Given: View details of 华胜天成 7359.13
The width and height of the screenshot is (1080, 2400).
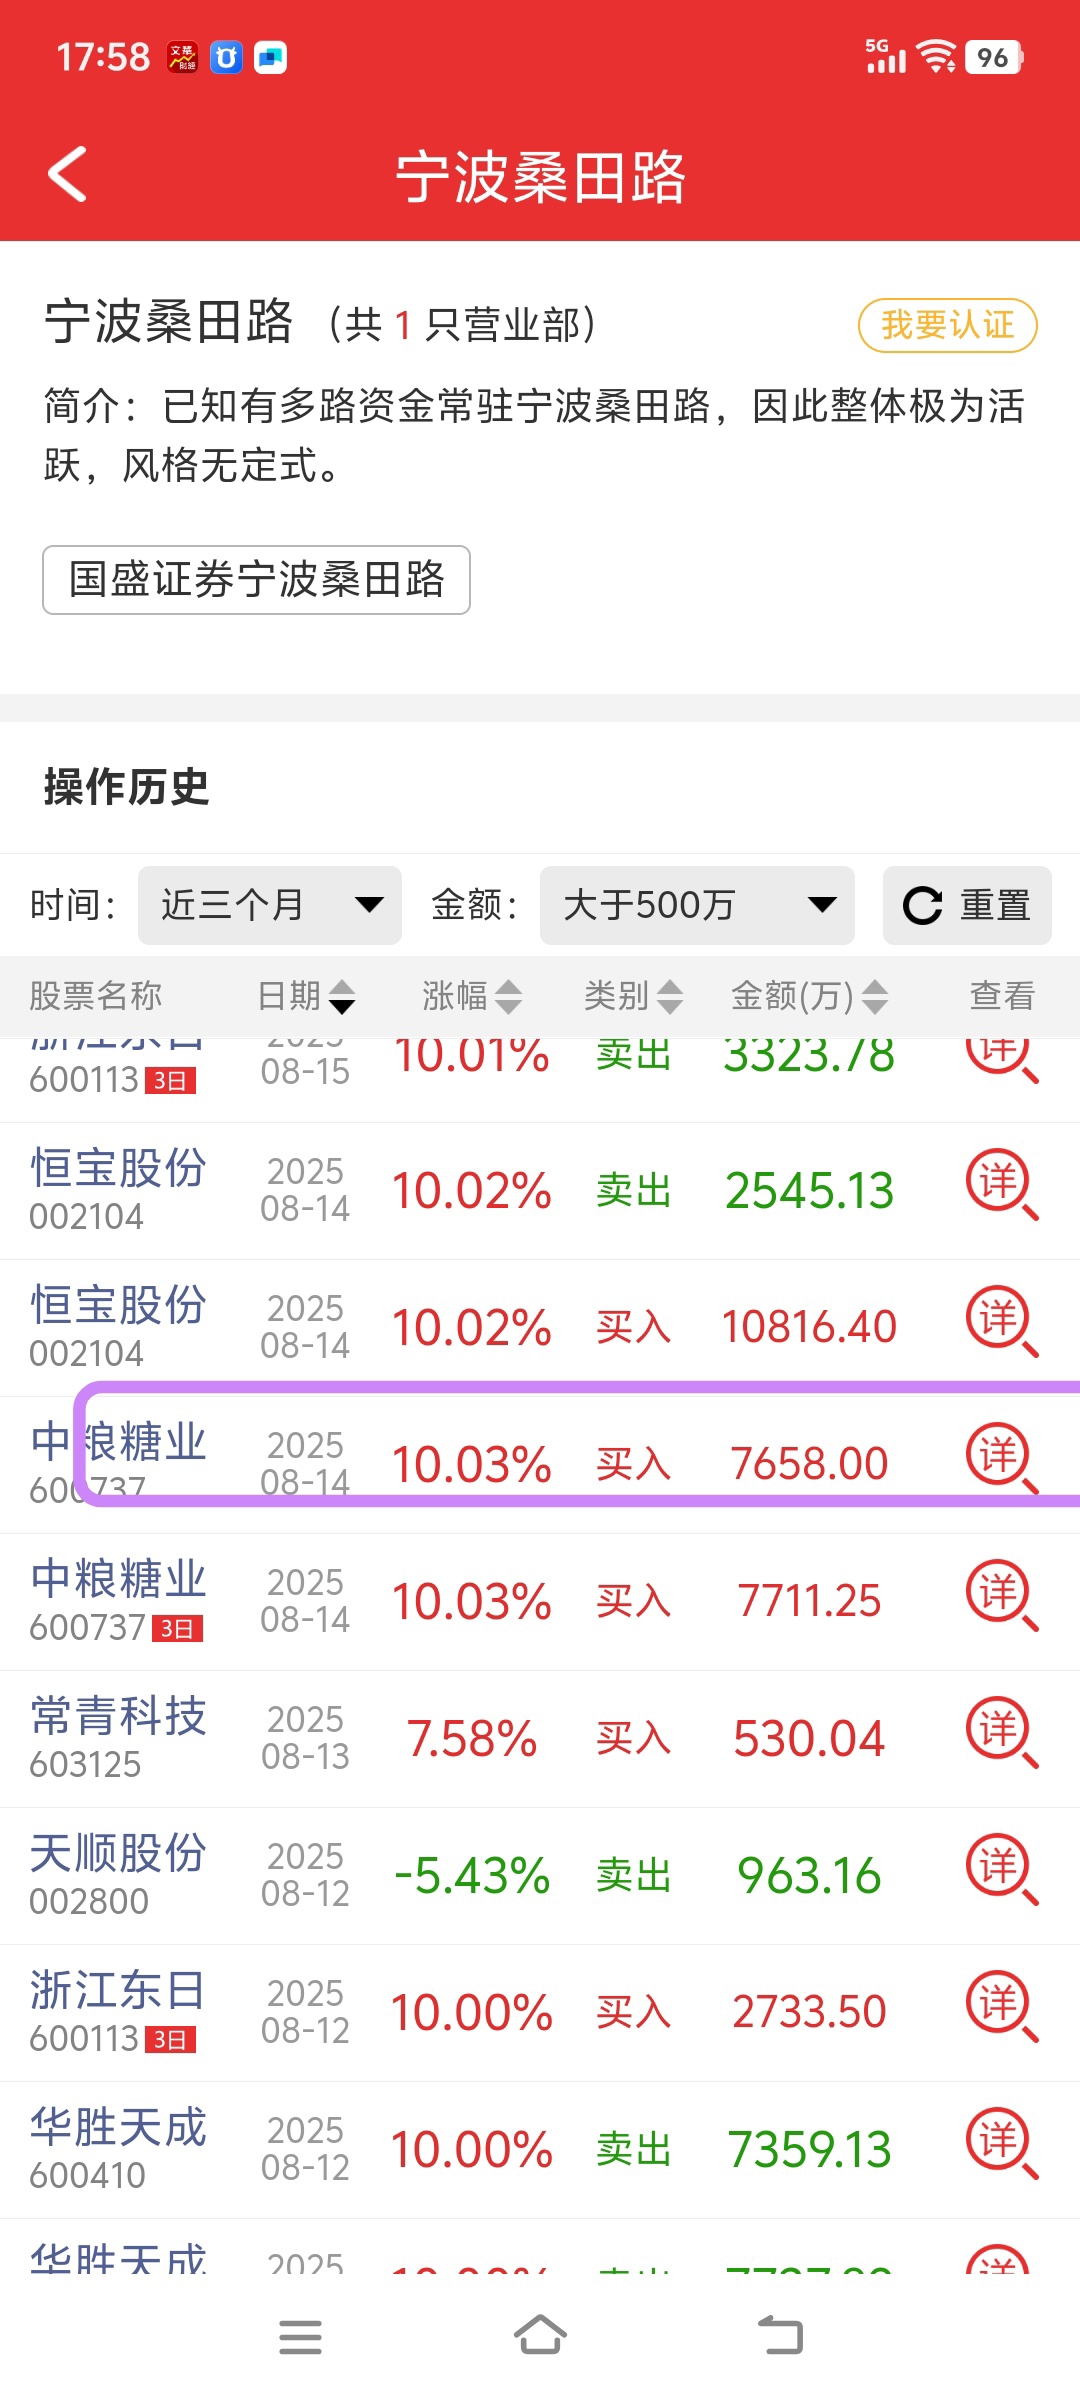Looking at the screenshot, I should click(x=1002, y=2145).
